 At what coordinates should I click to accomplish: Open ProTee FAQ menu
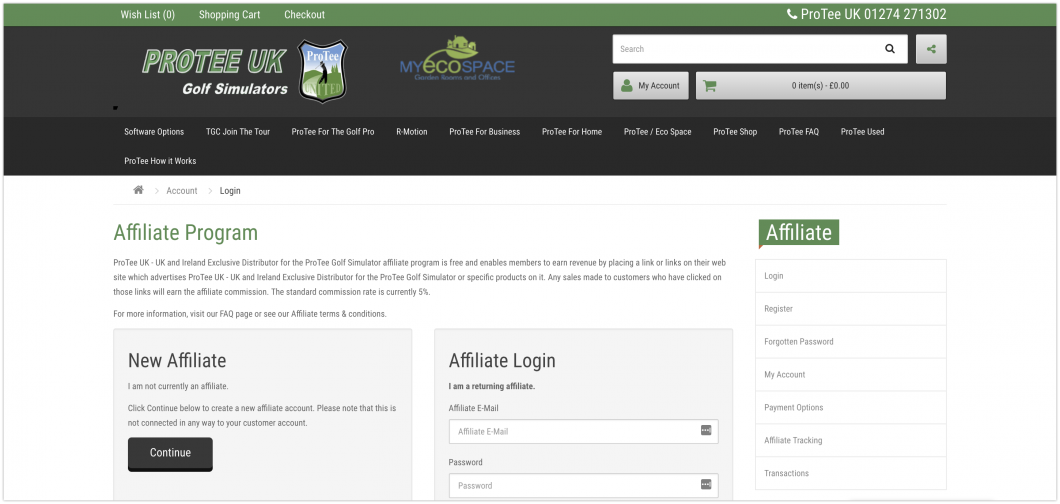pos(798,132)
